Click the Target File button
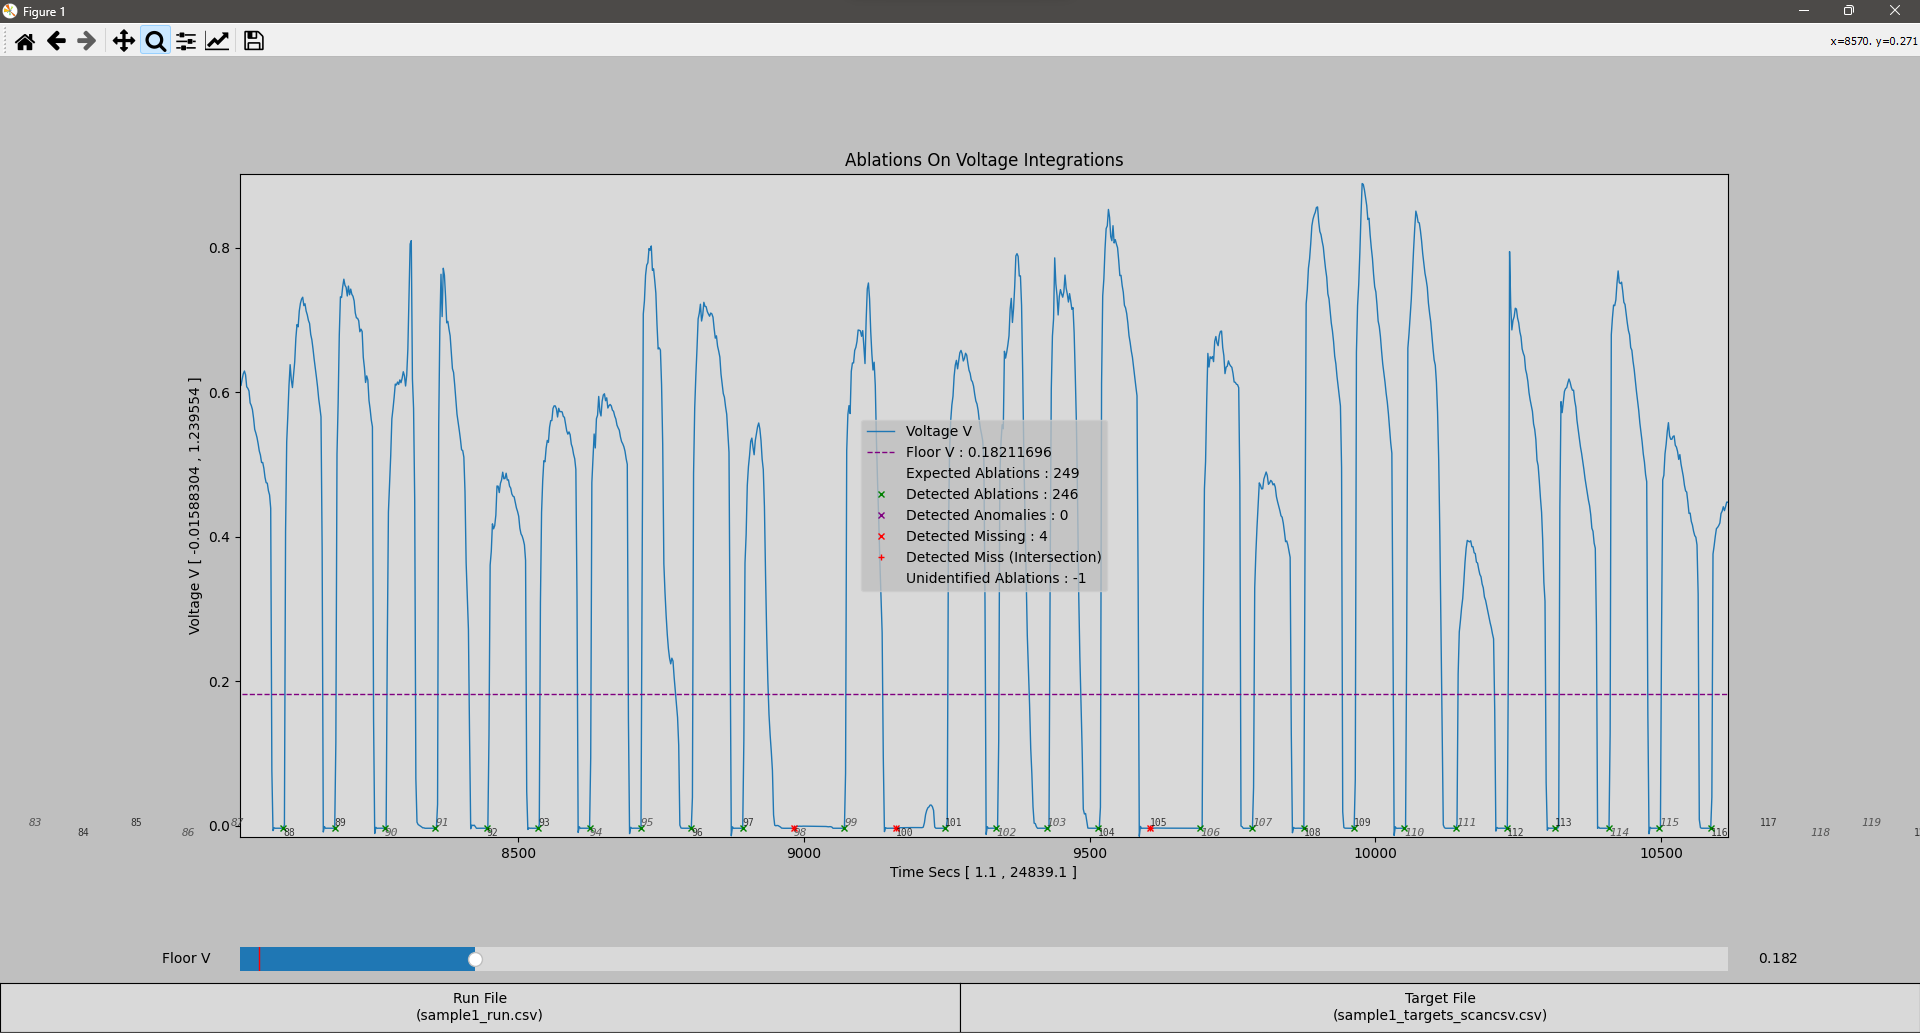Image resolution: width=1920 pixels, height=1033 pixels. click(1440, 1007)
